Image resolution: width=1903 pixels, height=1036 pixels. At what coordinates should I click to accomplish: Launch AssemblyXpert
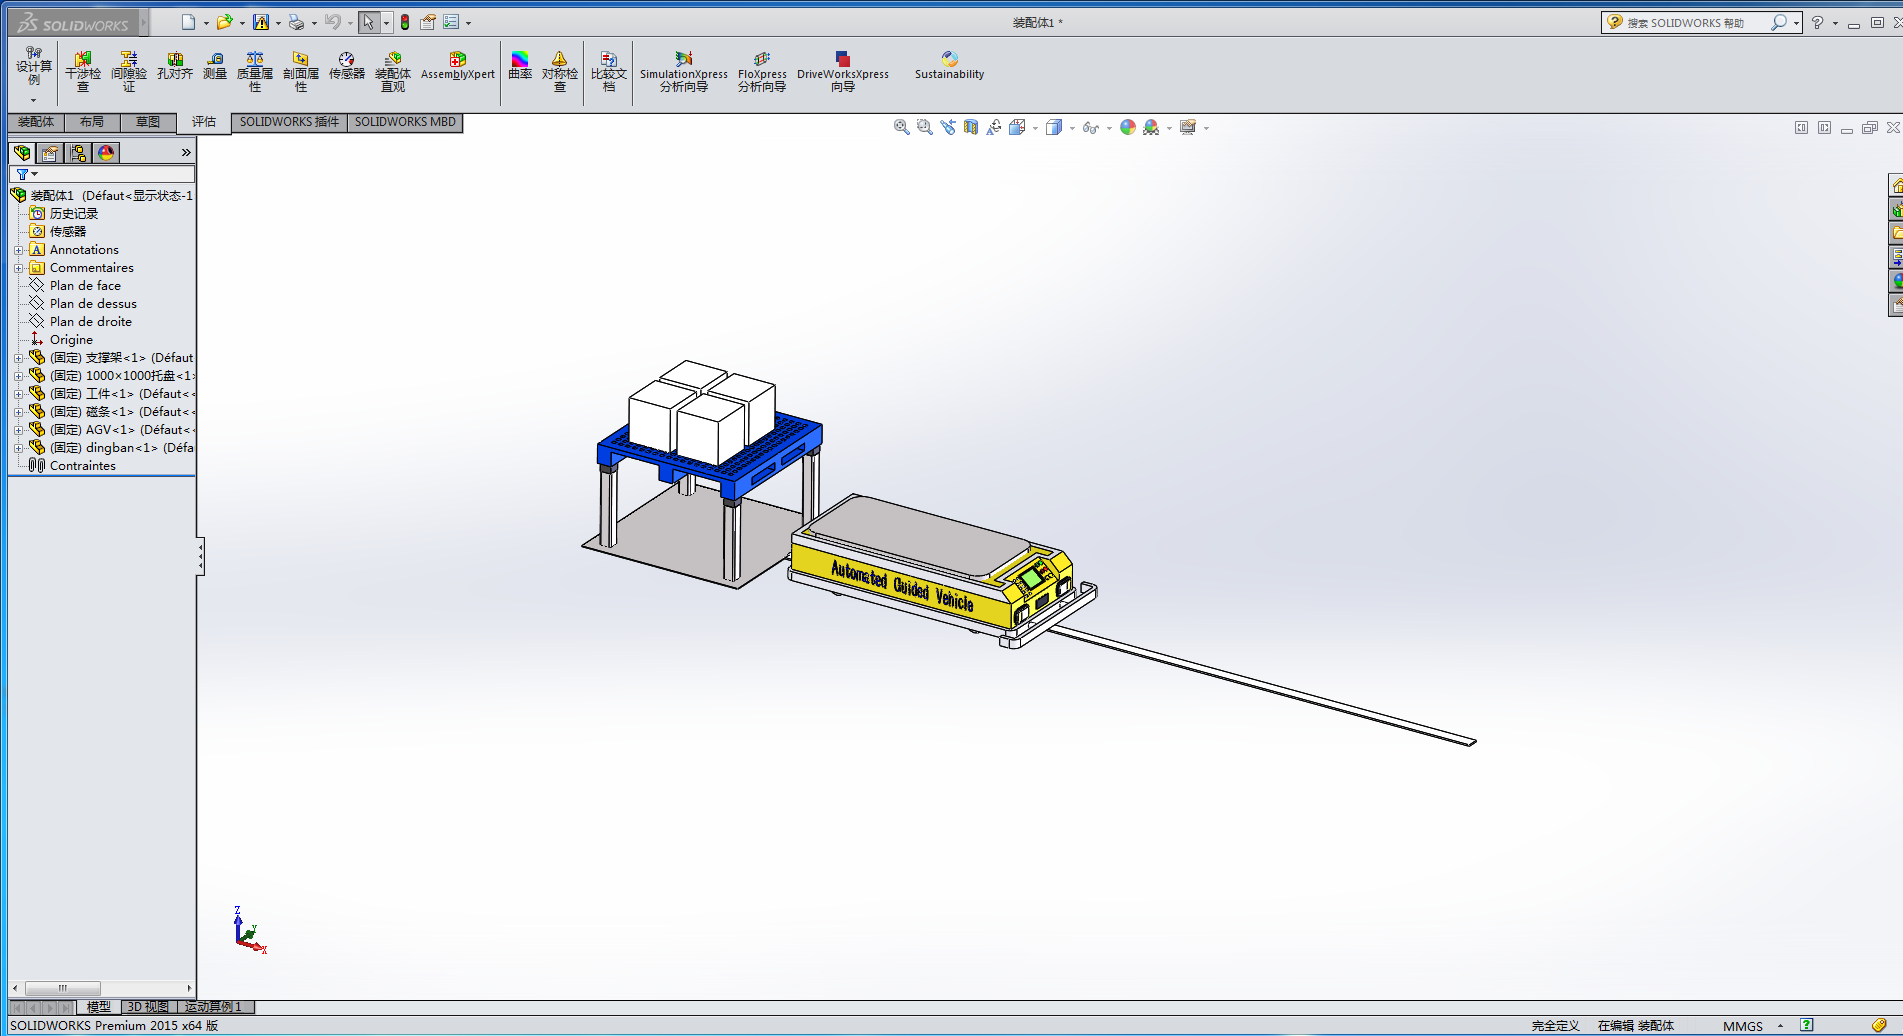pos(458,66)
